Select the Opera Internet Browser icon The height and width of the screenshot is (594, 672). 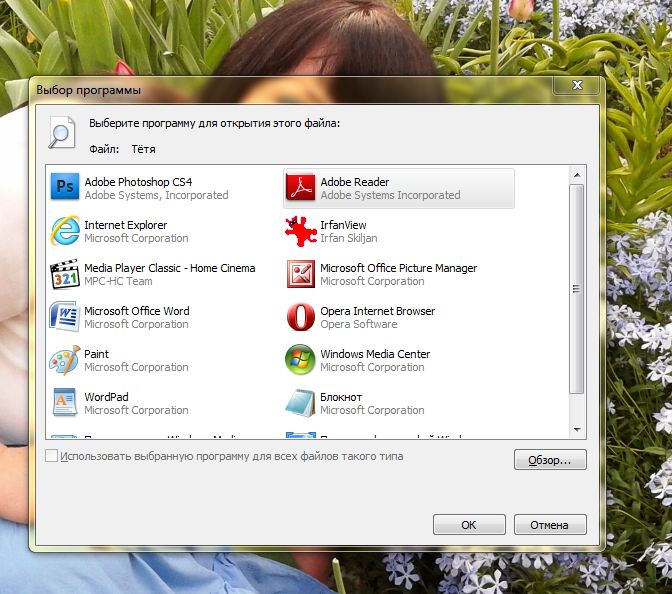click(x=301, y=317)
